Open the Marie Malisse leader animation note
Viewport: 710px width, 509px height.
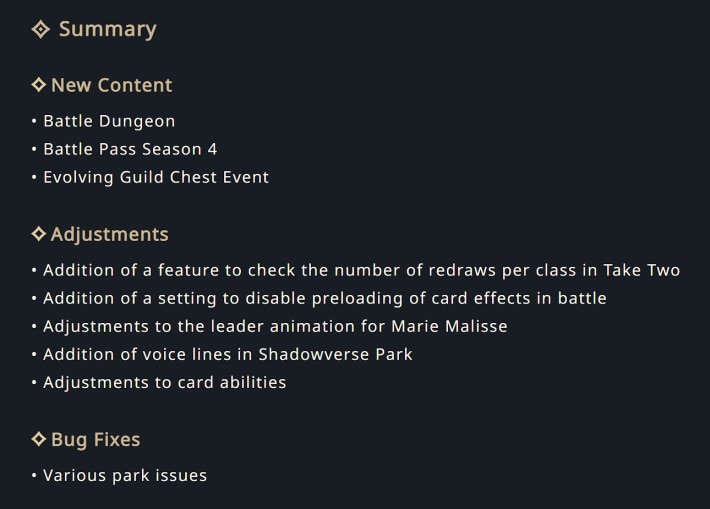coord(275,326)
